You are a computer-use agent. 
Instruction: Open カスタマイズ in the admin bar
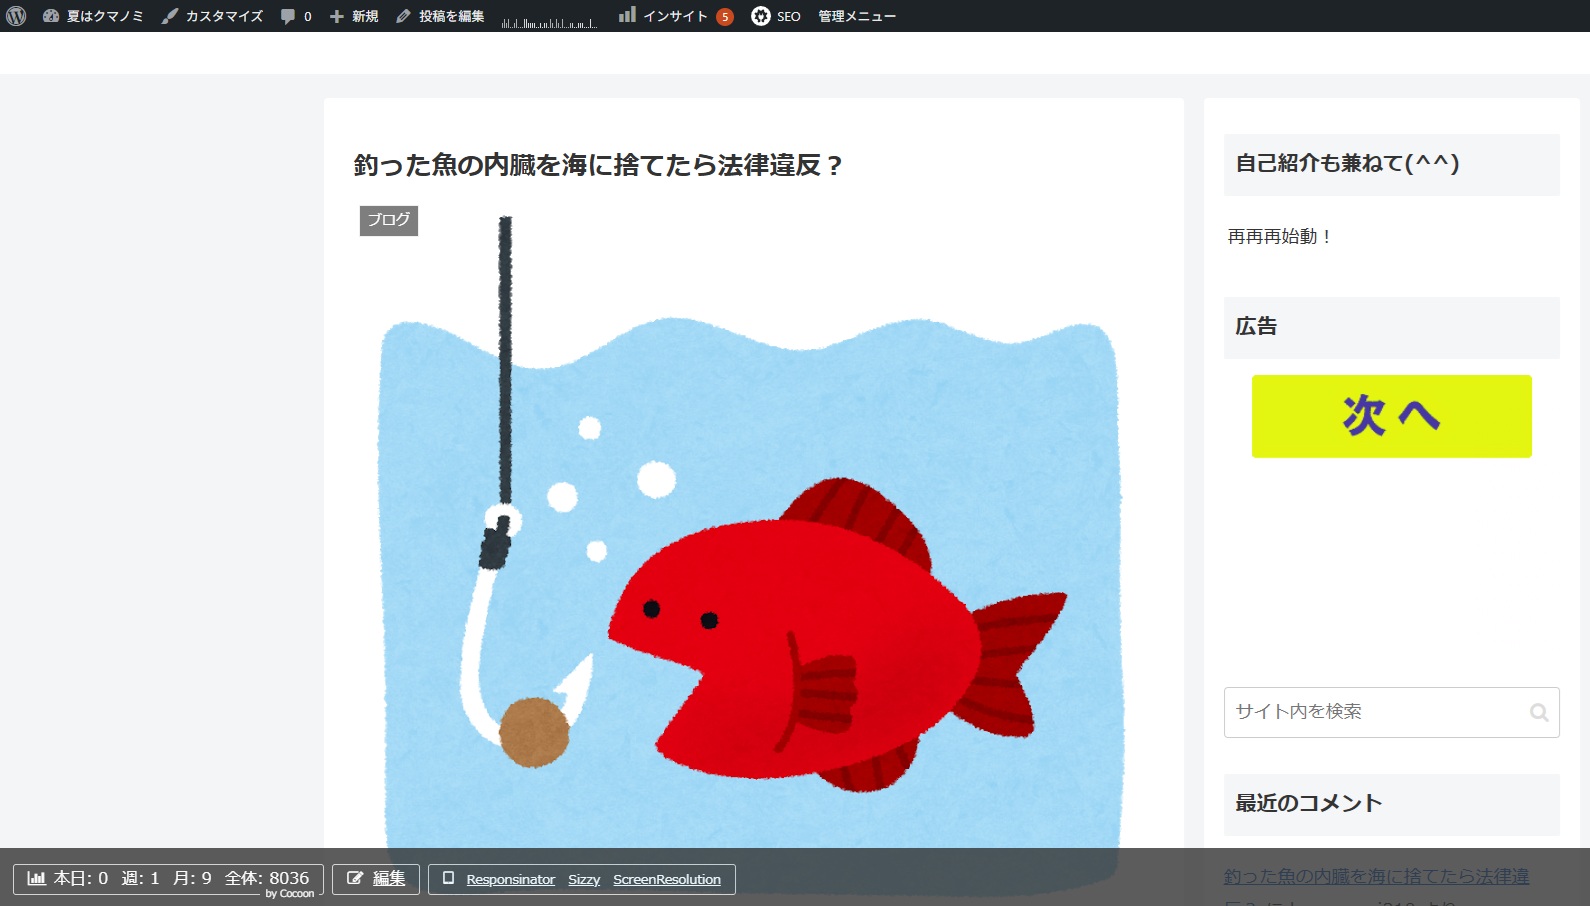point(213,16)
